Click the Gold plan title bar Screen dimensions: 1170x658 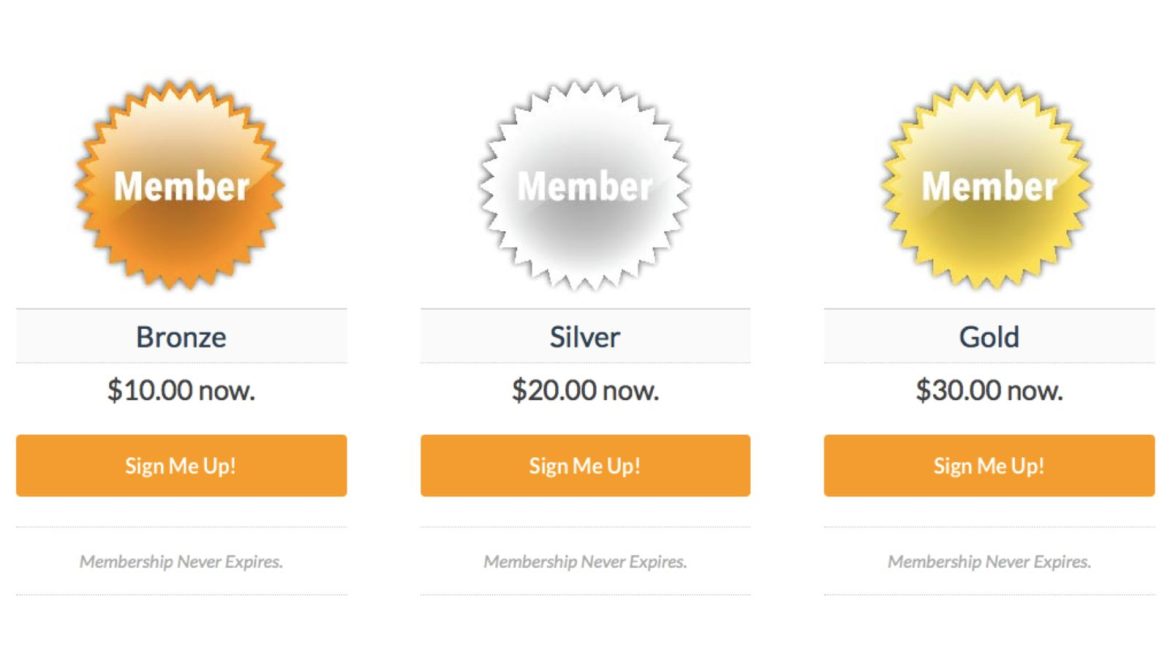pos(988,337)
